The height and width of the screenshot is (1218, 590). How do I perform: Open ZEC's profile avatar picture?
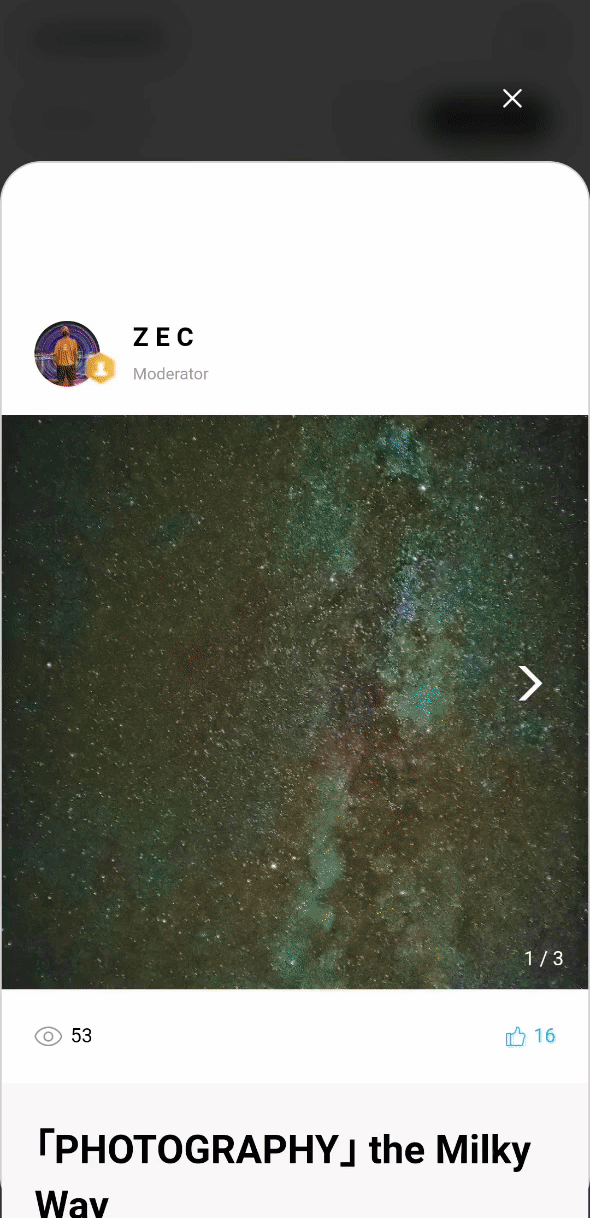point(67,354)
